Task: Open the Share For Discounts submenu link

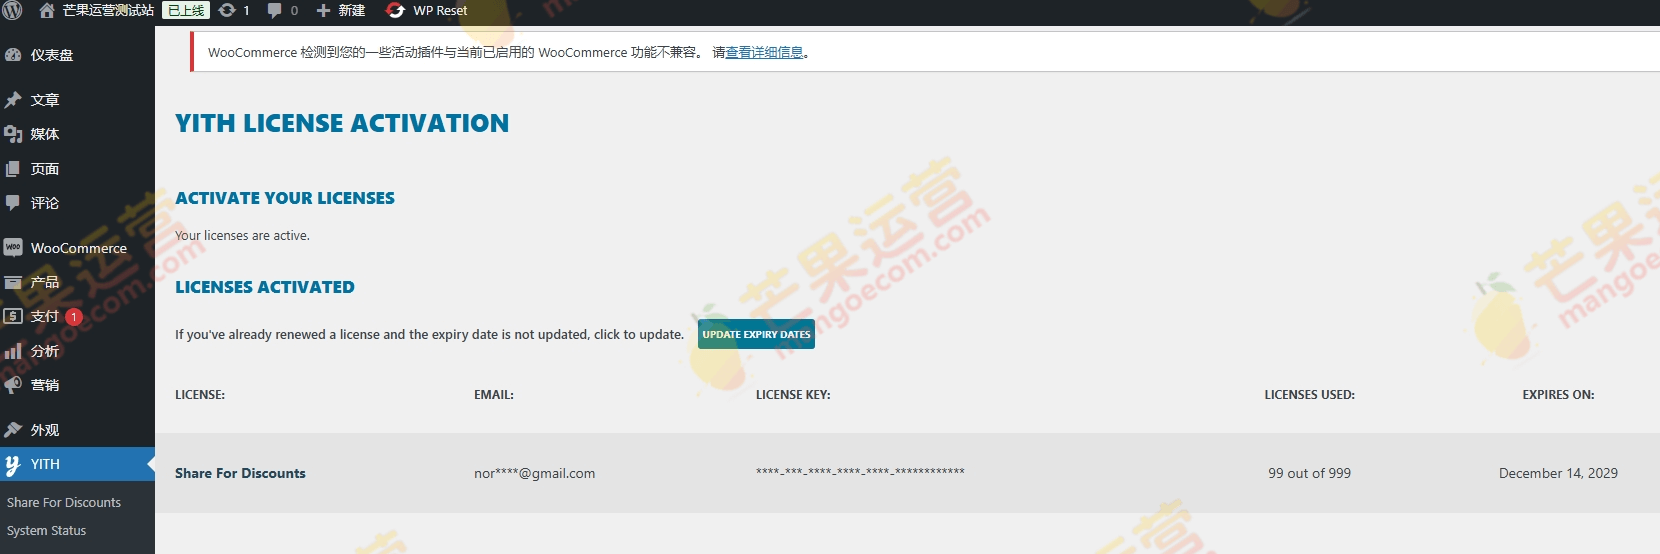Action: [x=64, y=502]
